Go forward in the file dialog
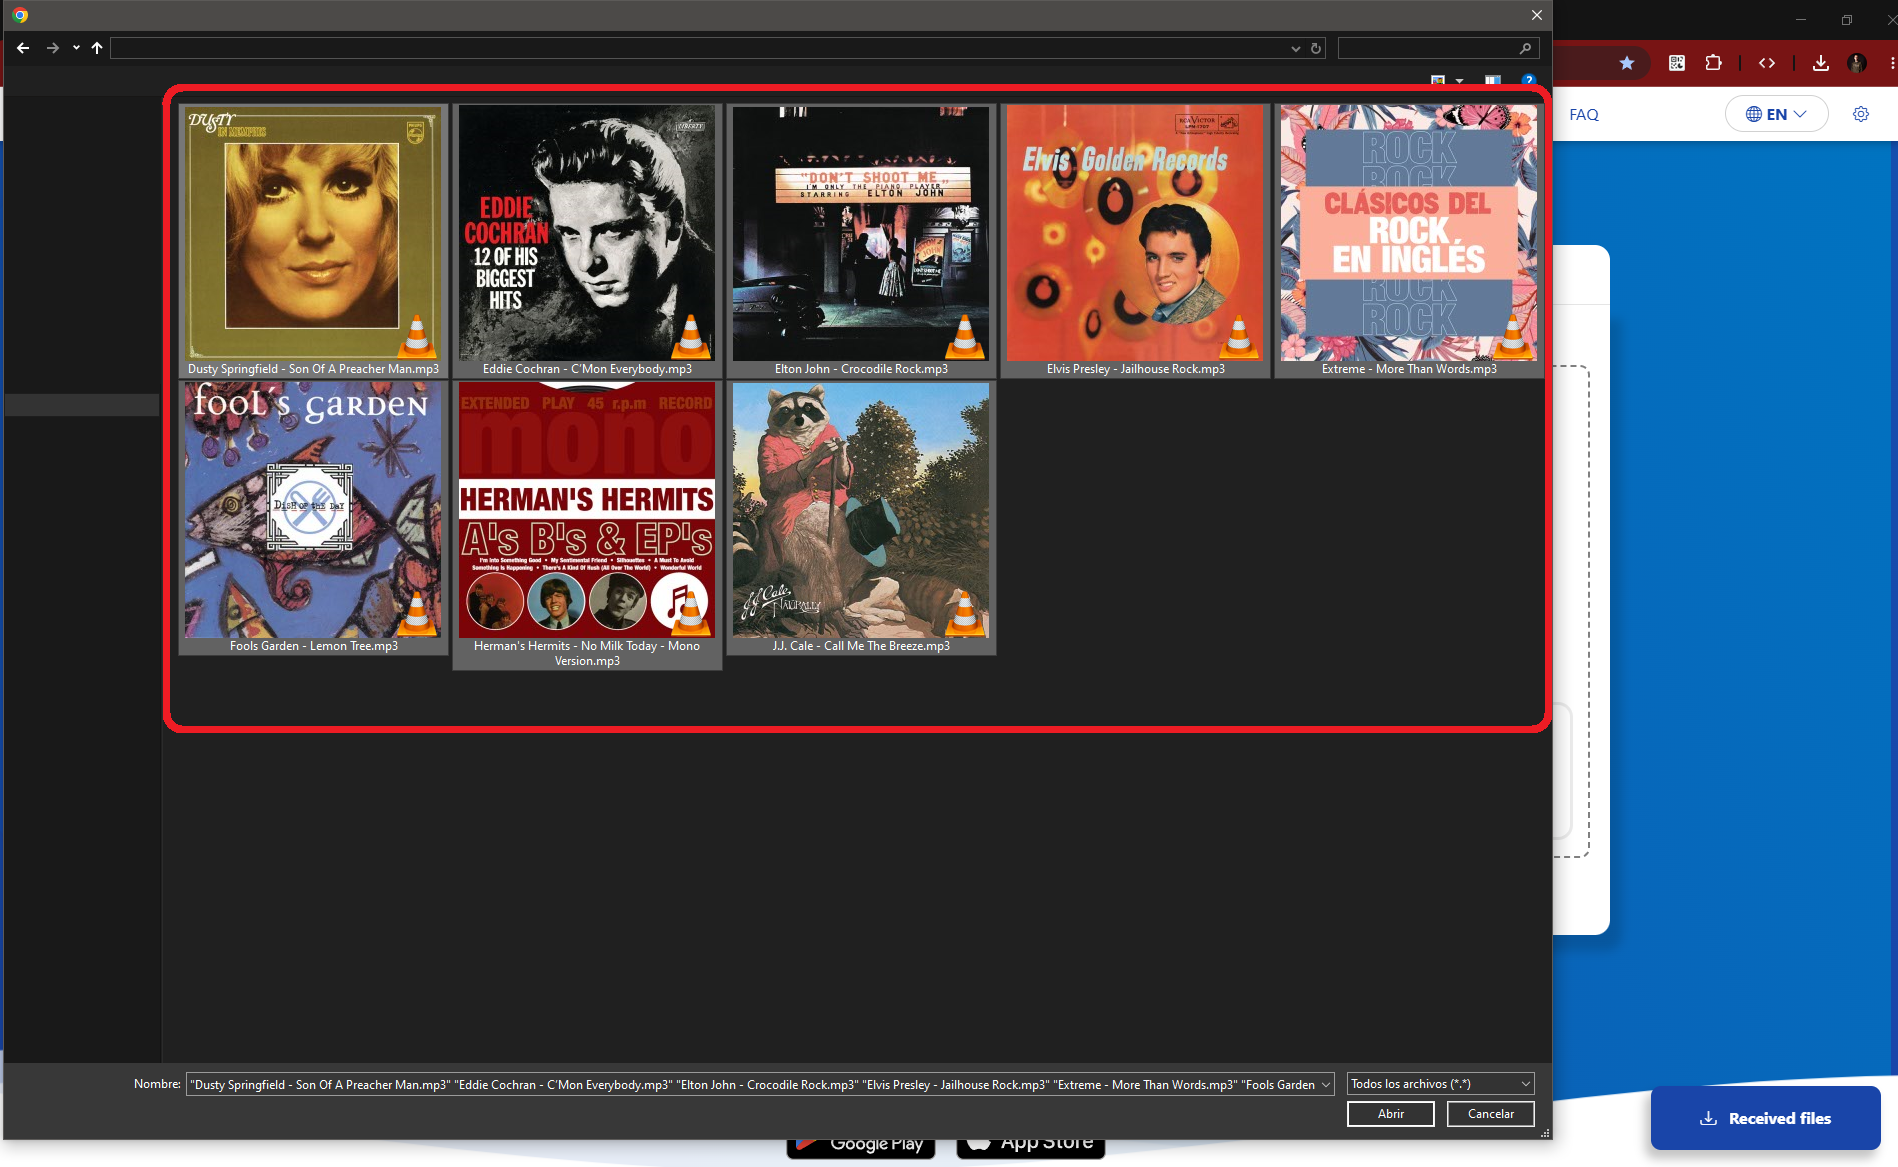The height and width of the screenshot is (1167, 1898). [53, 48]
